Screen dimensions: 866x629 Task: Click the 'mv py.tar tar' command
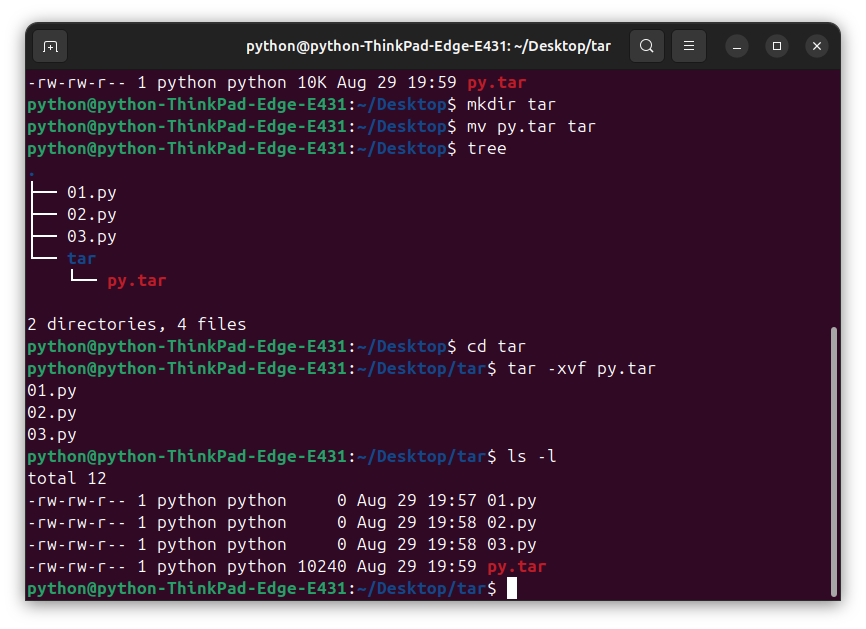pos(531,126)
